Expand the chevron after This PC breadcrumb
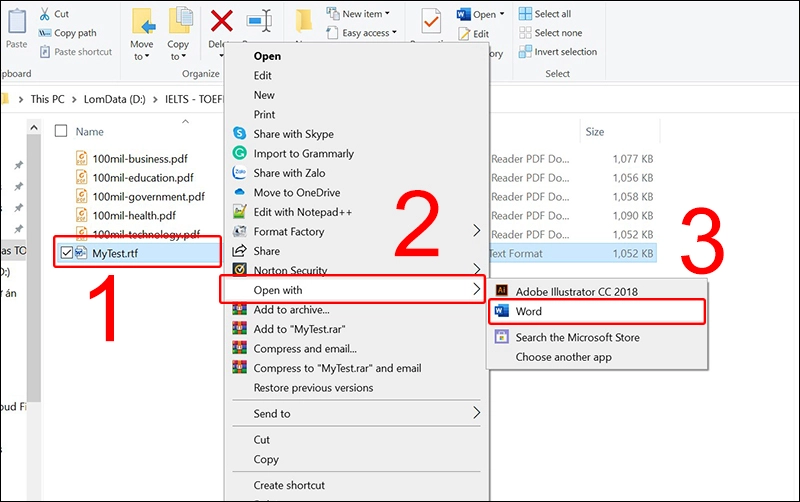This screenshot has height=502, width=800. click(74, 99)
